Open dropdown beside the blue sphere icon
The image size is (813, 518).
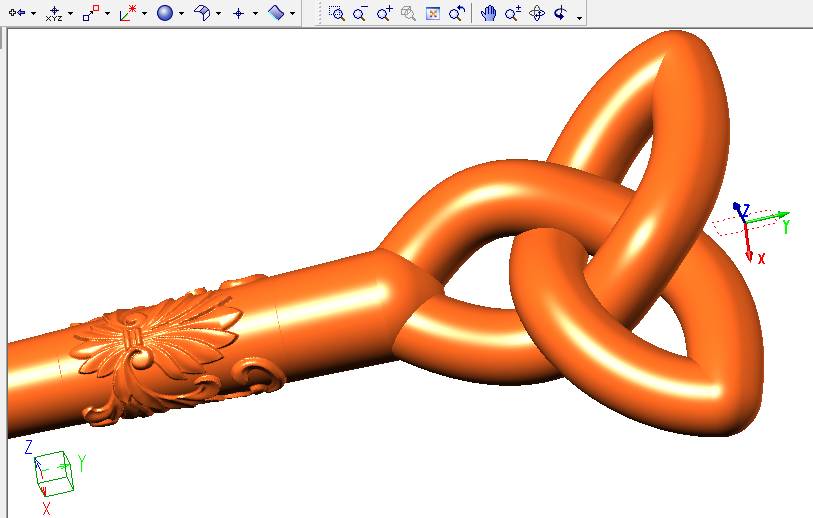(181, 13)
